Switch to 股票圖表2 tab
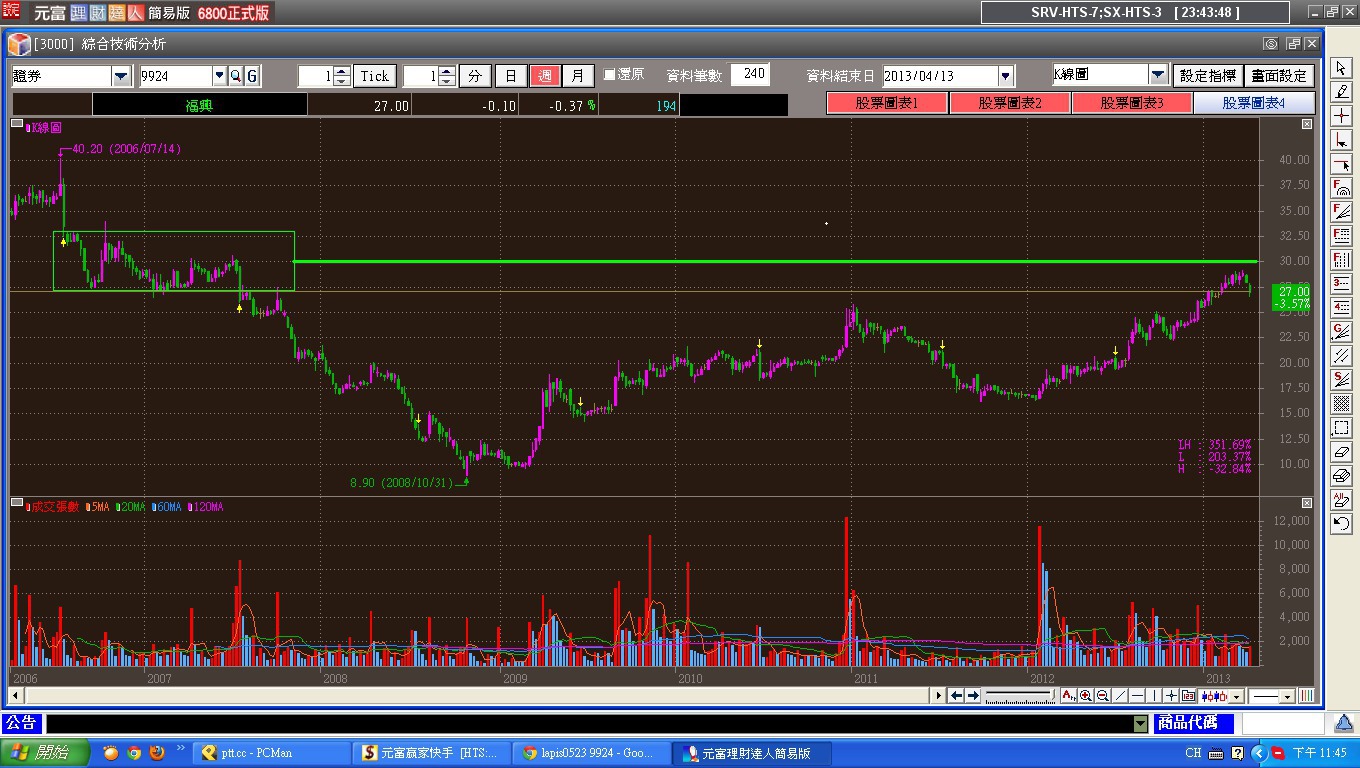 1010,103
